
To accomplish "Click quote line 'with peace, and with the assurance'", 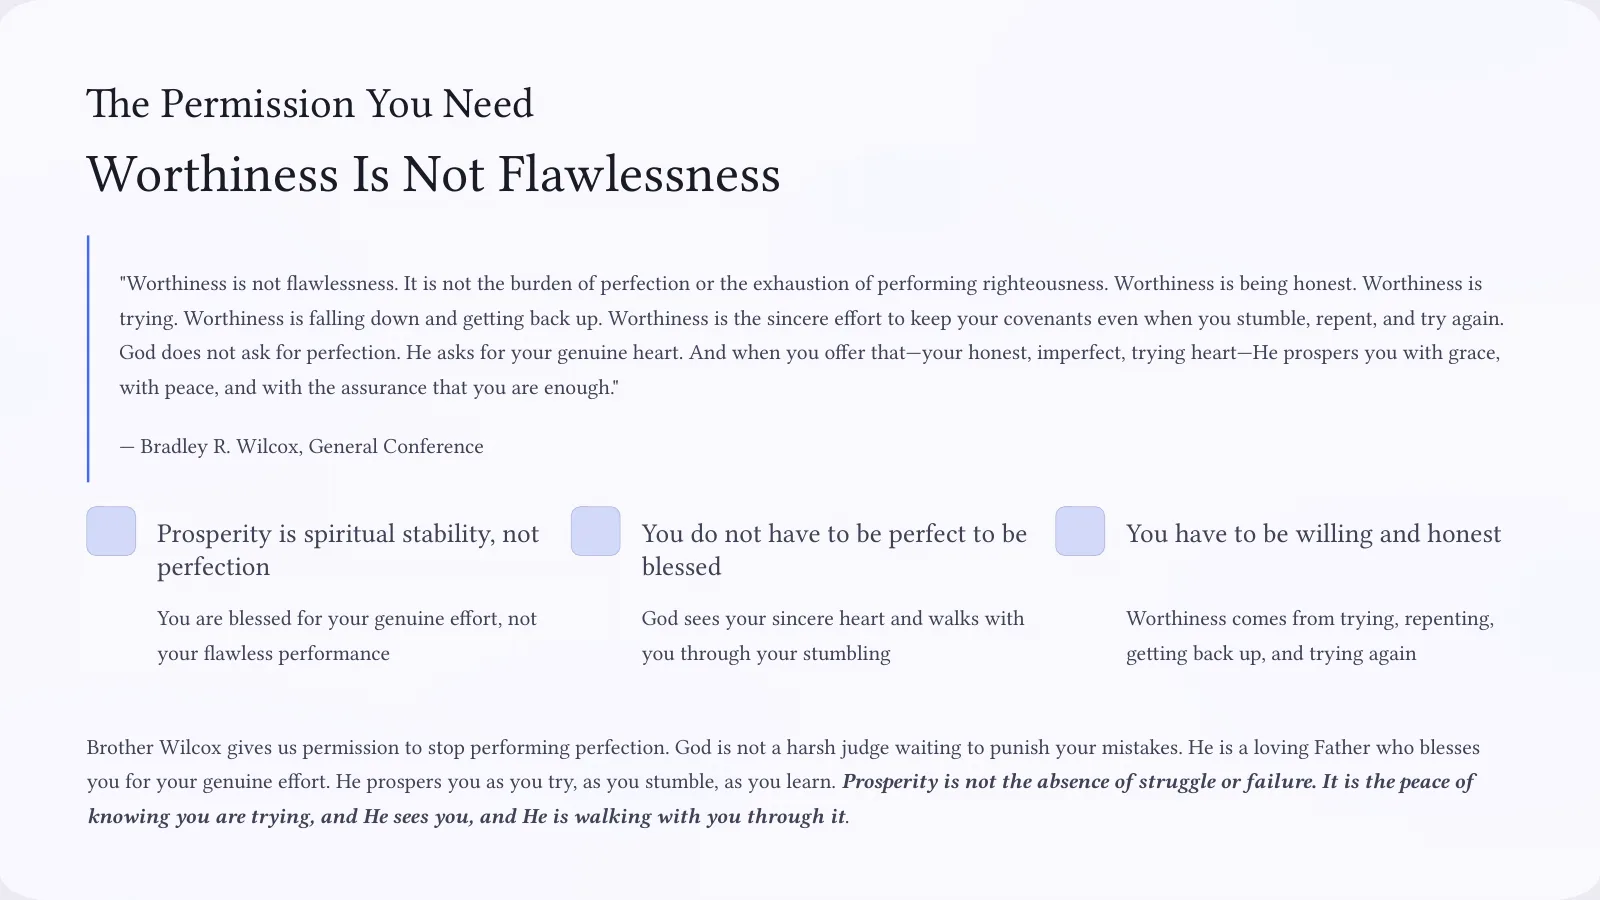I will (369, 388).
